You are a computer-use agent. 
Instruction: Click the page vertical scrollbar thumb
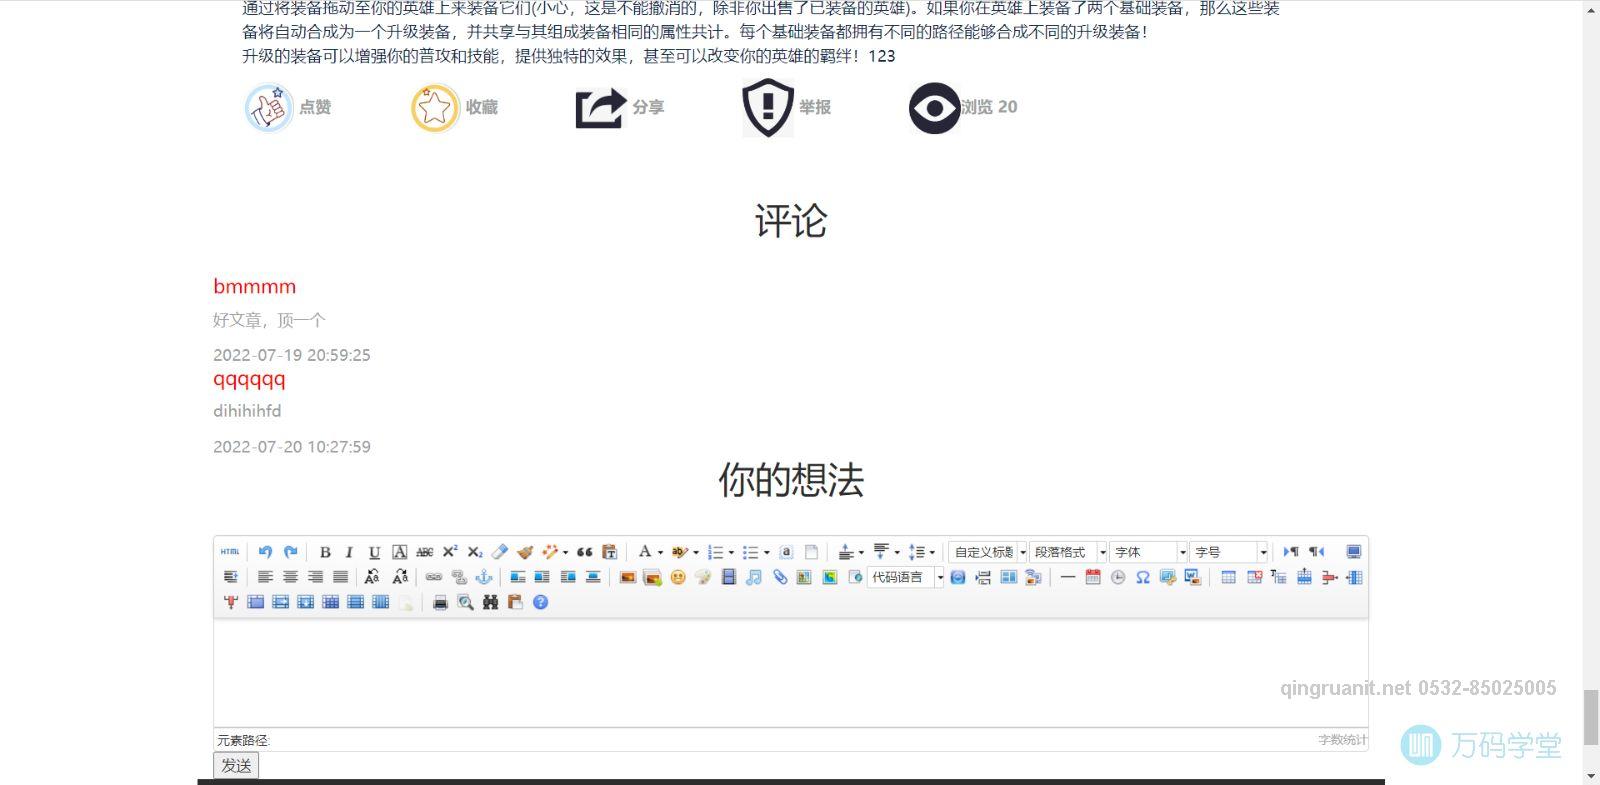1591,716
